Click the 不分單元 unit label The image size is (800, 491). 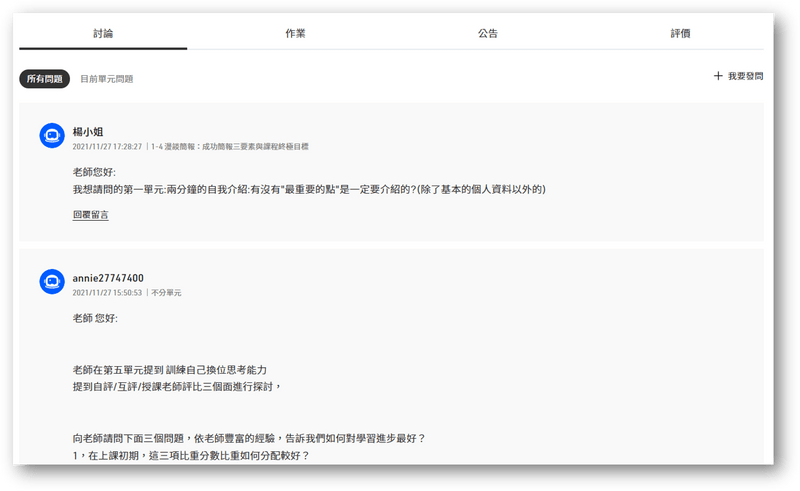[166, 293]
